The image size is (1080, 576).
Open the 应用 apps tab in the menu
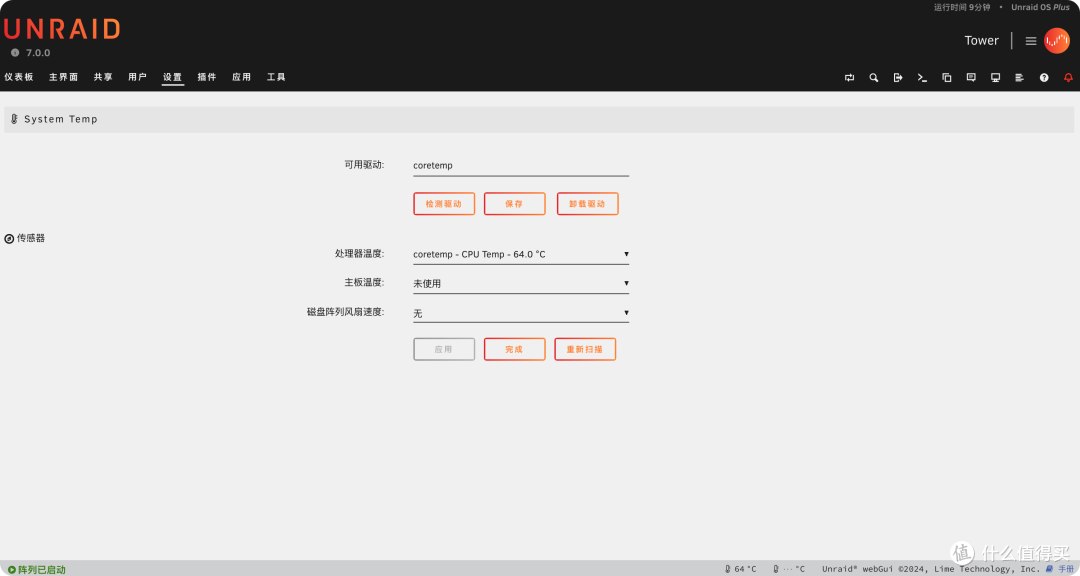tap(241, 77)
